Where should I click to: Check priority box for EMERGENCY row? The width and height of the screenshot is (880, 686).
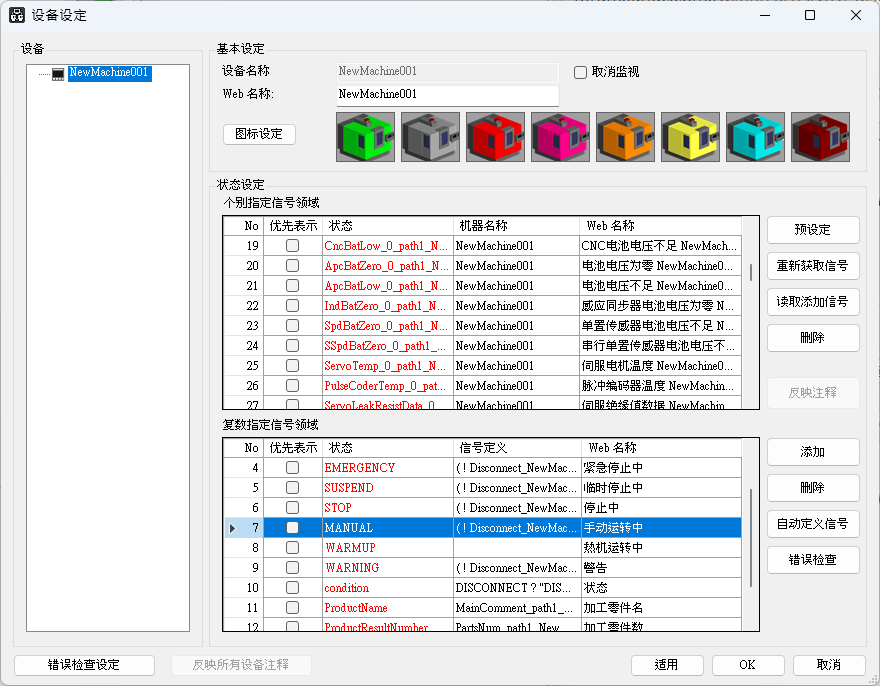pos(292,468)
